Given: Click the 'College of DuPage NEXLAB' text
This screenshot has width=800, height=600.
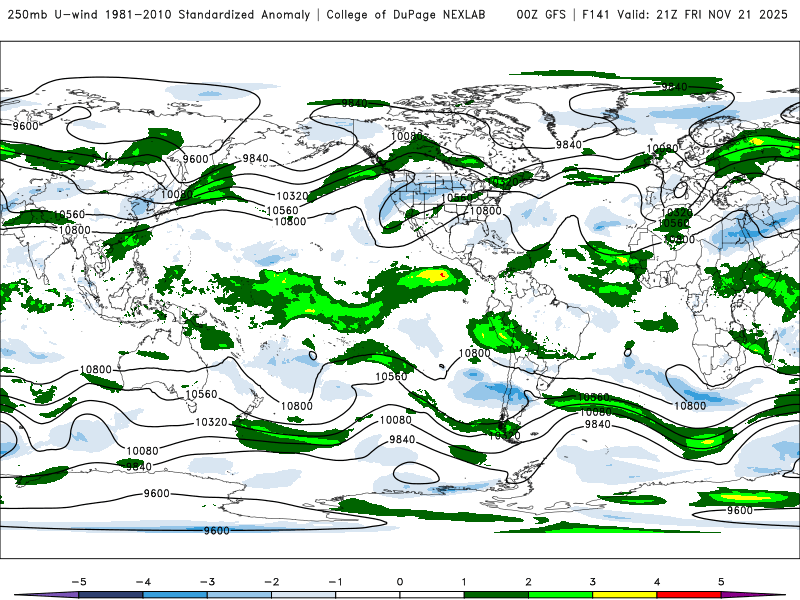Looking at the screenshot, I should click(406, 15).
